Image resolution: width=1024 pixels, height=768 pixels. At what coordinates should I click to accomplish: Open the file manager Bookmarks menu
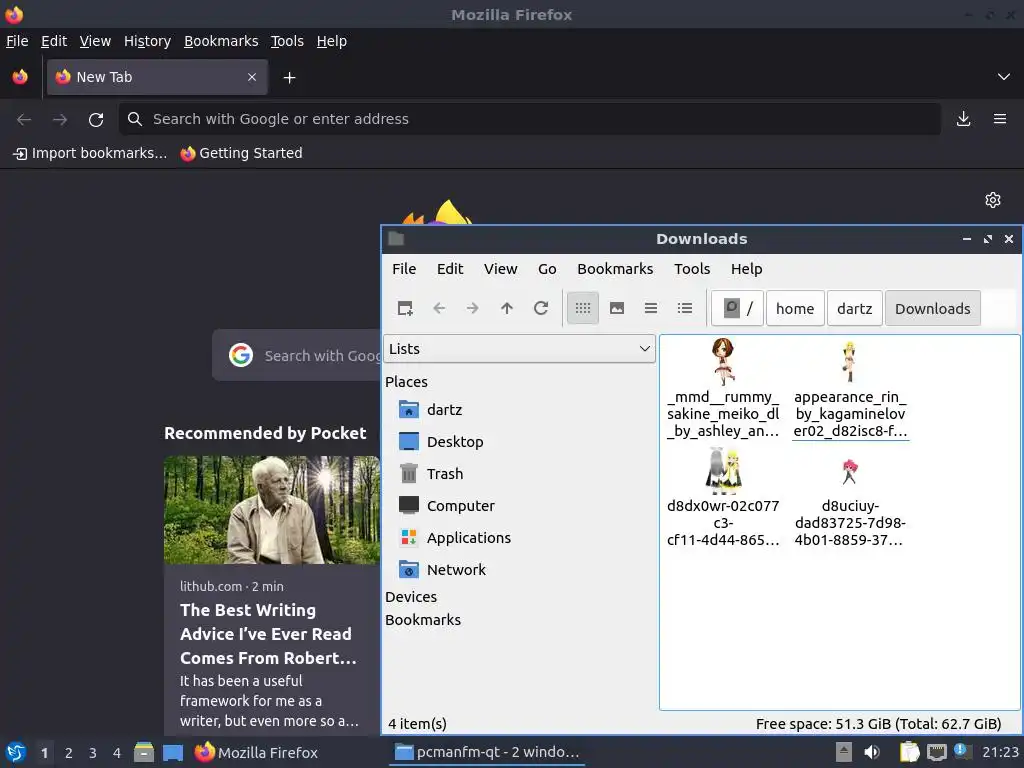coord(615,269)
